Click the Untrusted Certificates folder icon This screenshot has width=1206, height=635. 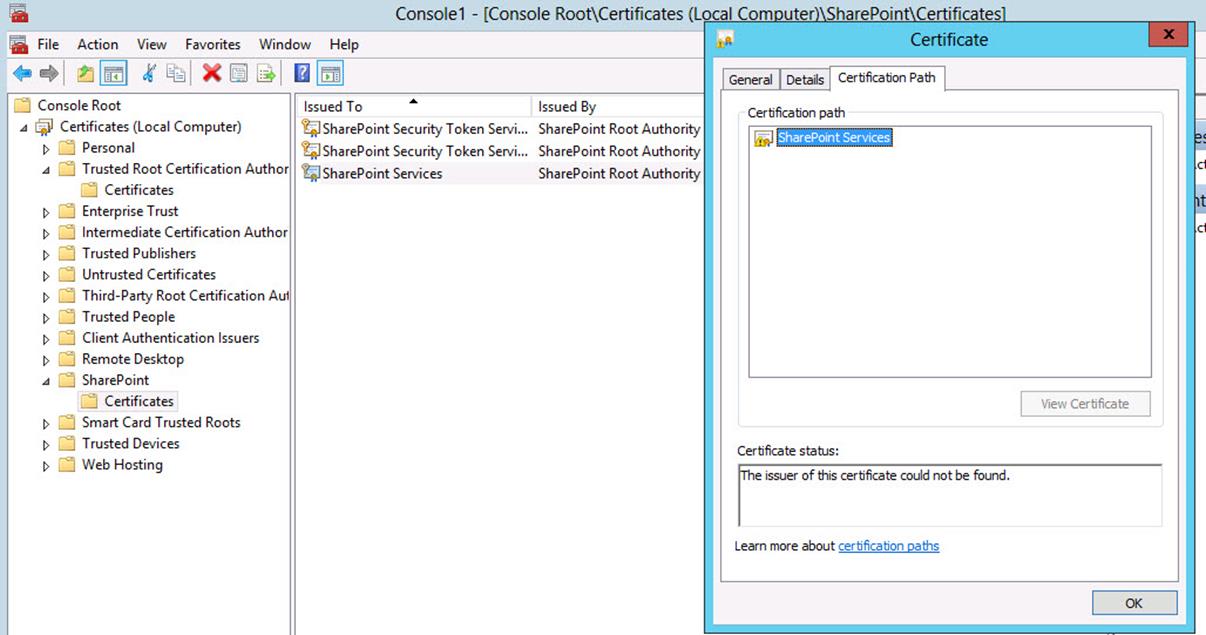coord(67,274)
